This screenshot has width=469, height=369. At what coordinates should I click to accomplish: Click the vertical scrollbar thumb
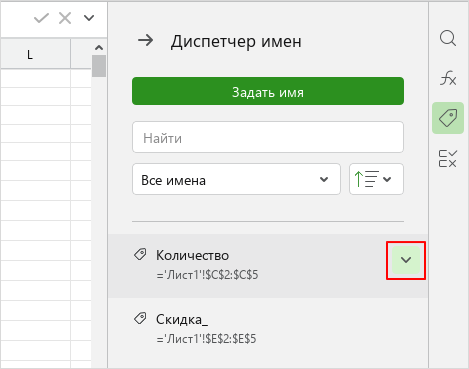[x=99, y=66]
